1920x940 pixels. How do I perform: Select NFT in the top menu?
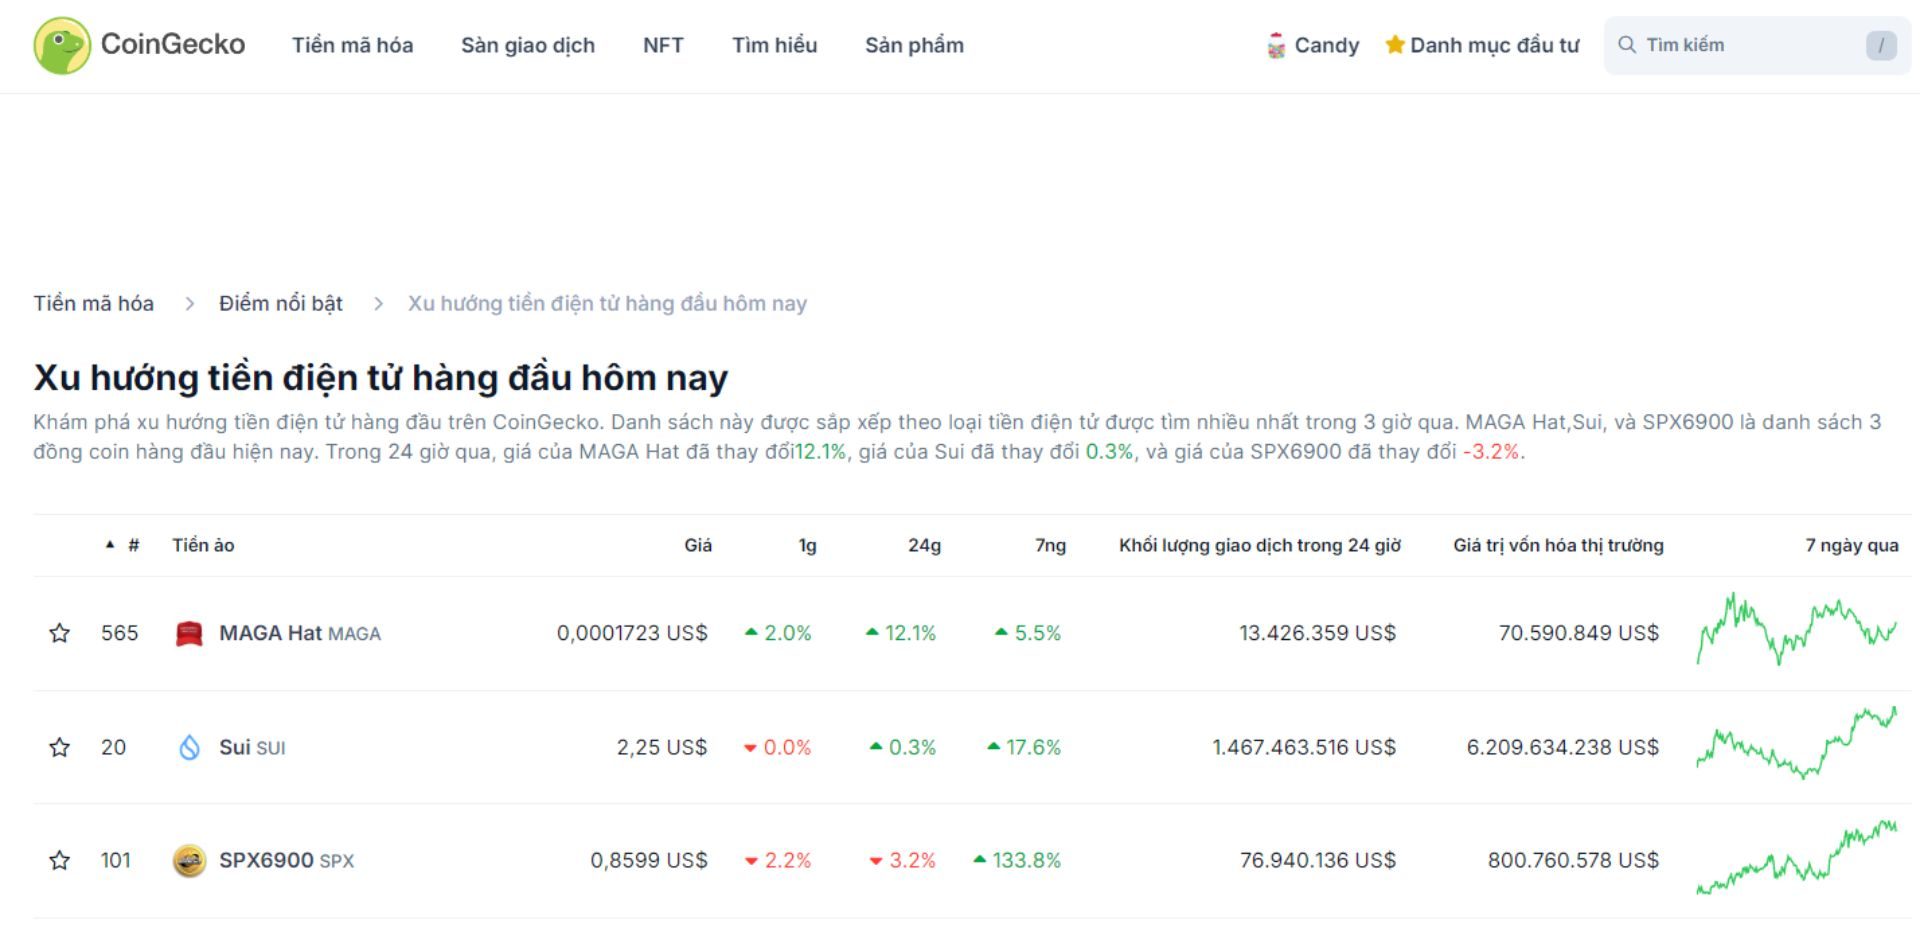coord(662,45)
